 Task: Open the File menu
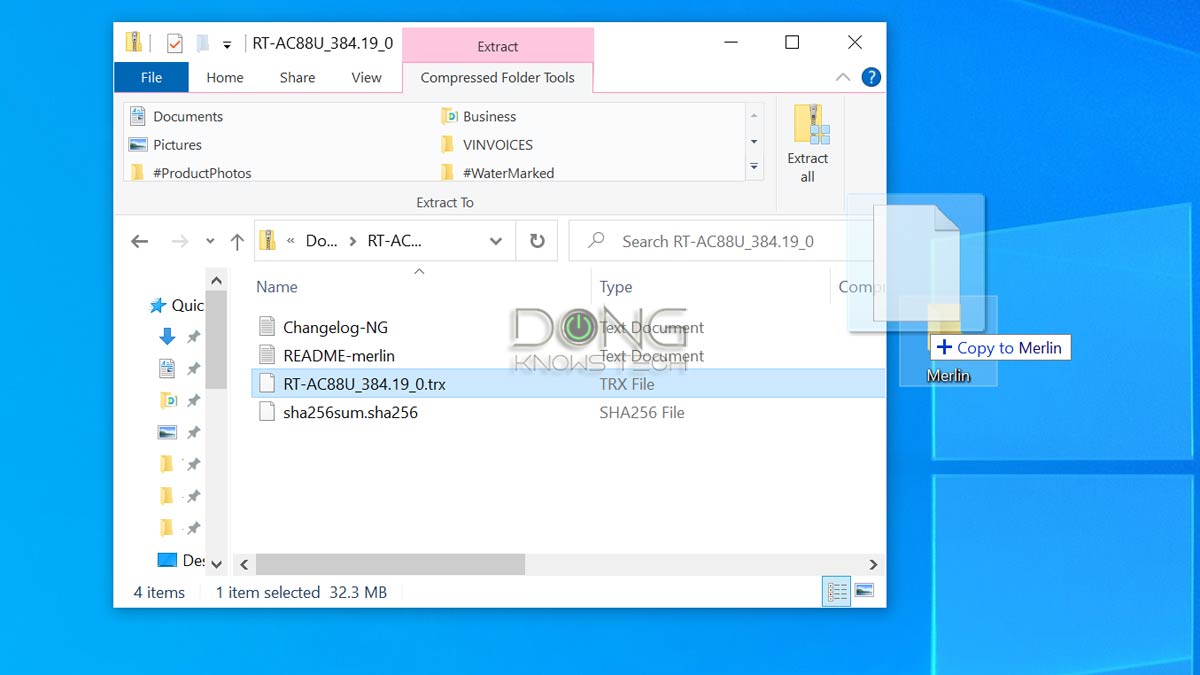(x=151, y=77)
